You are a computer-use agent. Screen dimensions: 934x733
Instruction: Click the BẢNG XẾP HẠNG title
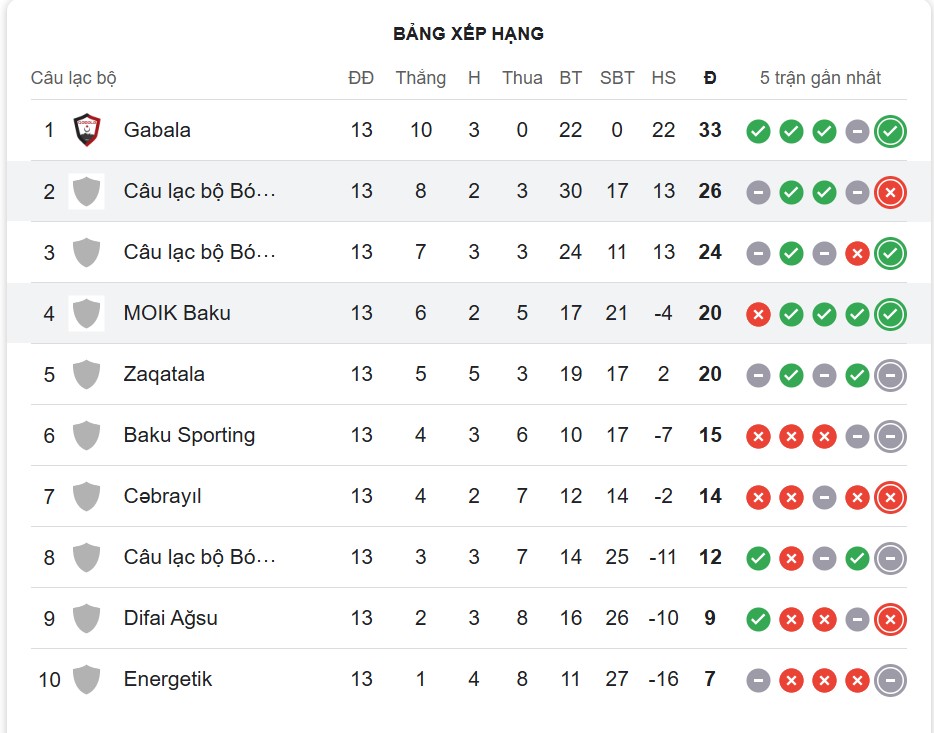pyautogui.click(x=468, y=34)
